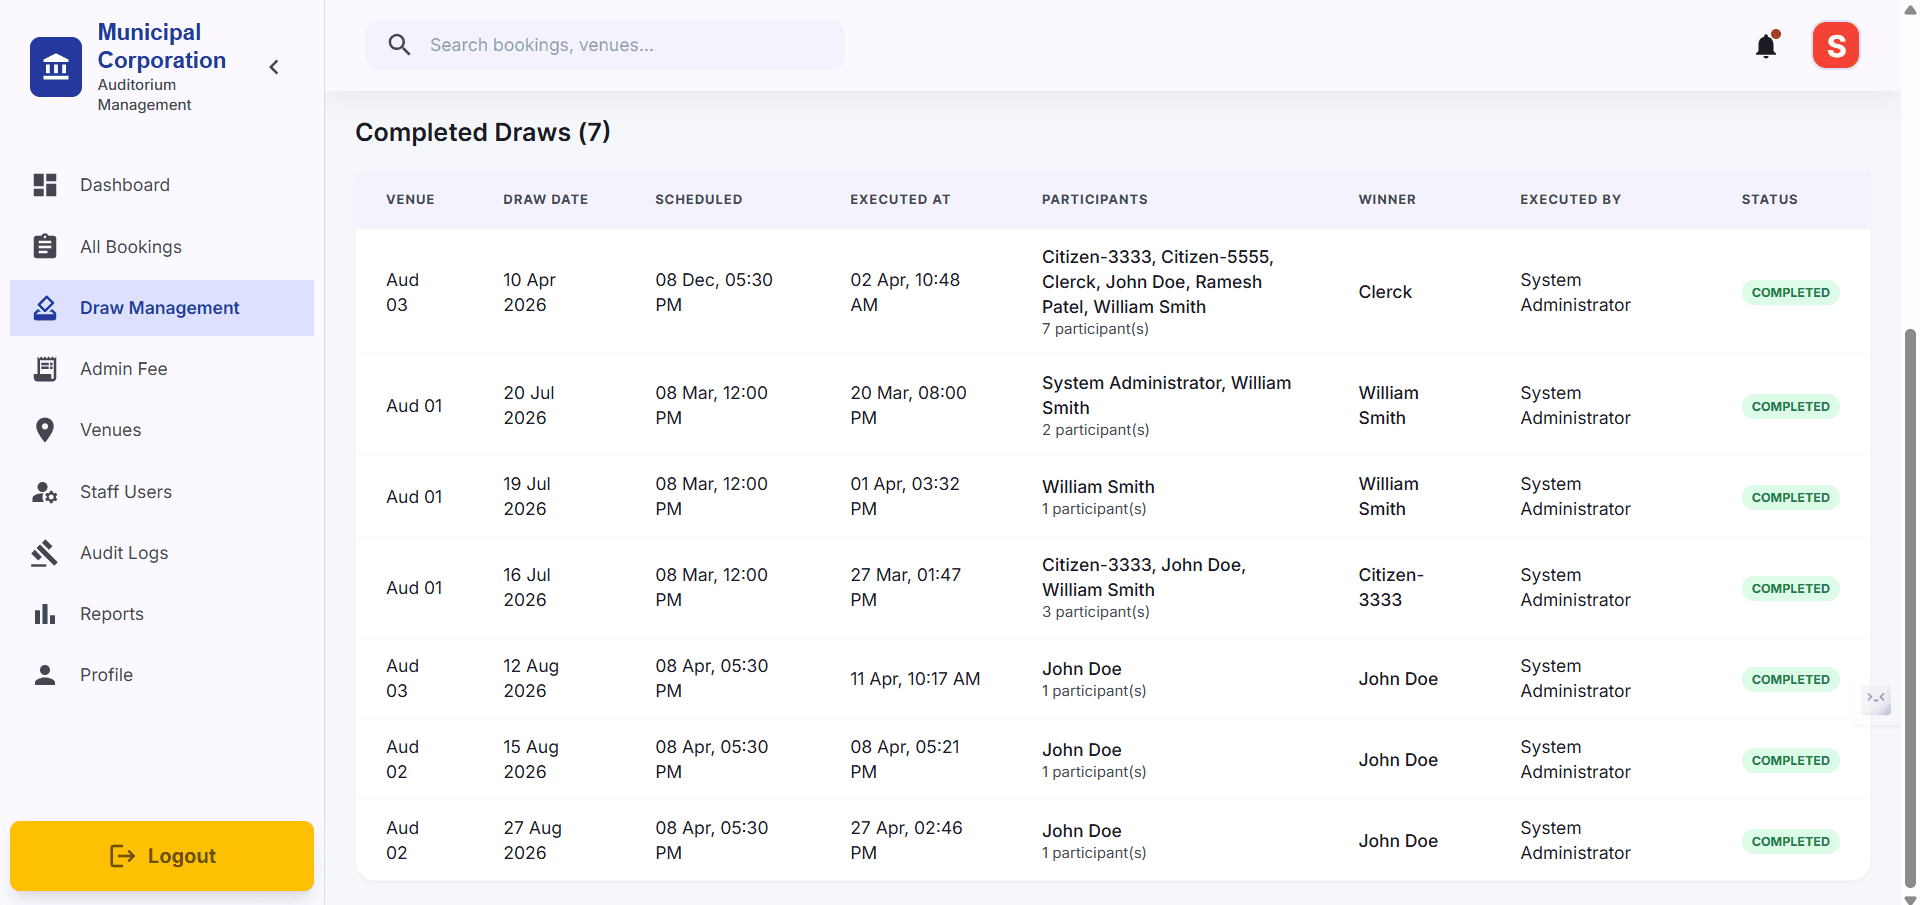This screenshot has height=905, width=1920.
Task: Click the Staff Users people-gear icon
Action: 45,492
